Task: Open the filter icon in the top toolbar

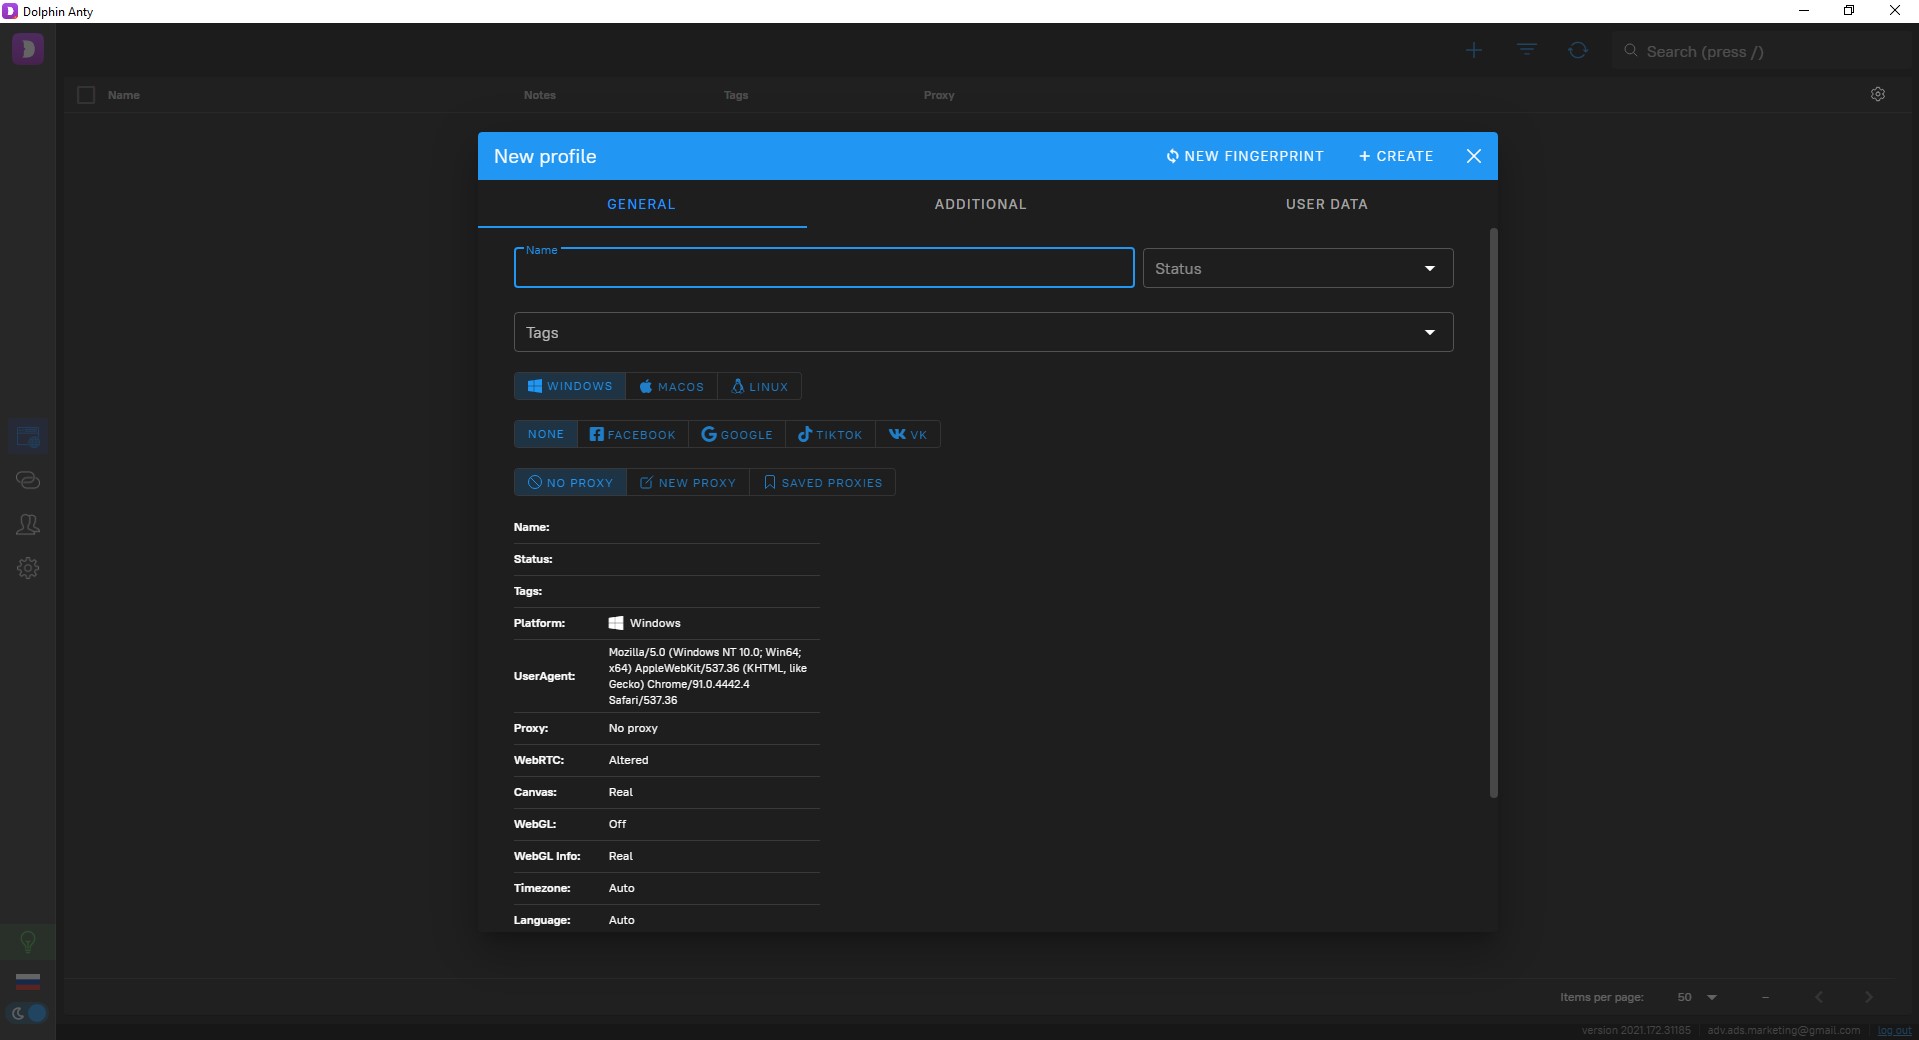Action: pos(1526,50)
